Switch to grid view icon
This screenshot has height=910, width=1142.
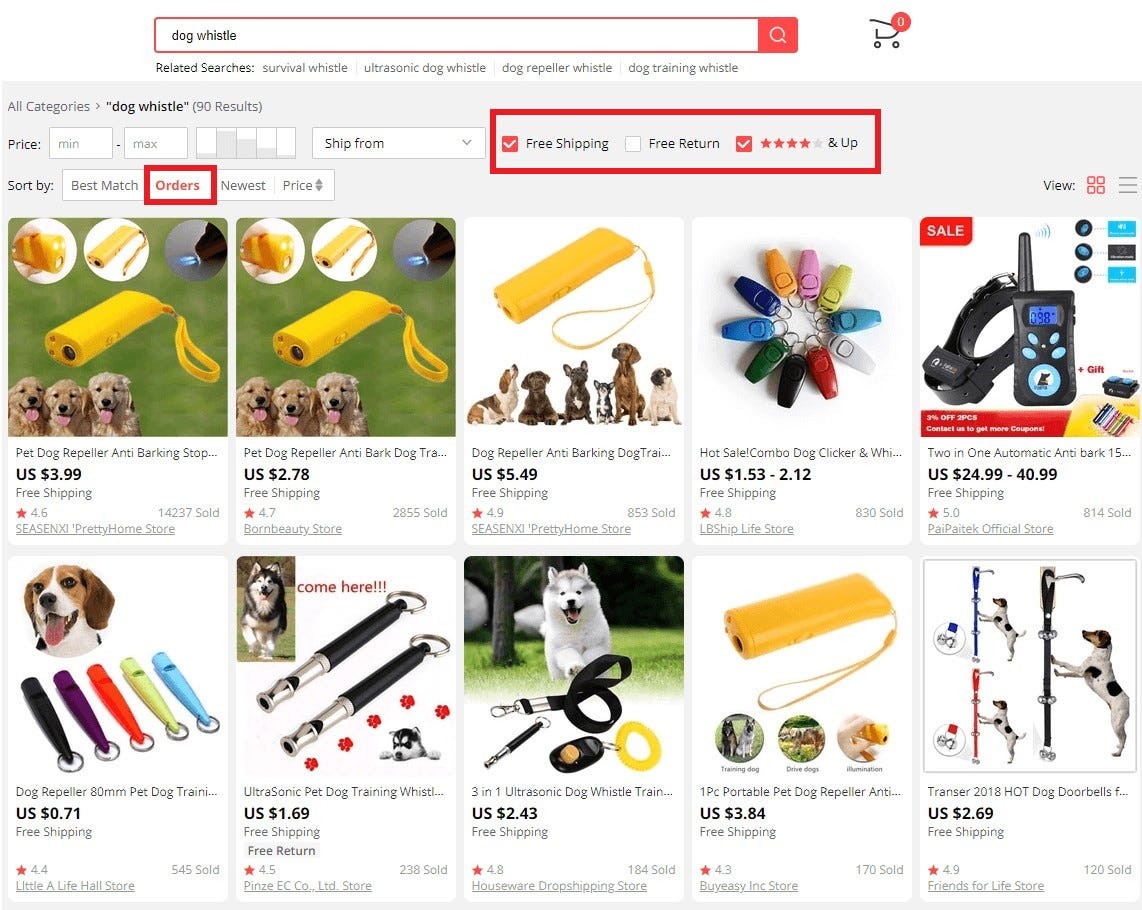click(x=1095, y=185)
